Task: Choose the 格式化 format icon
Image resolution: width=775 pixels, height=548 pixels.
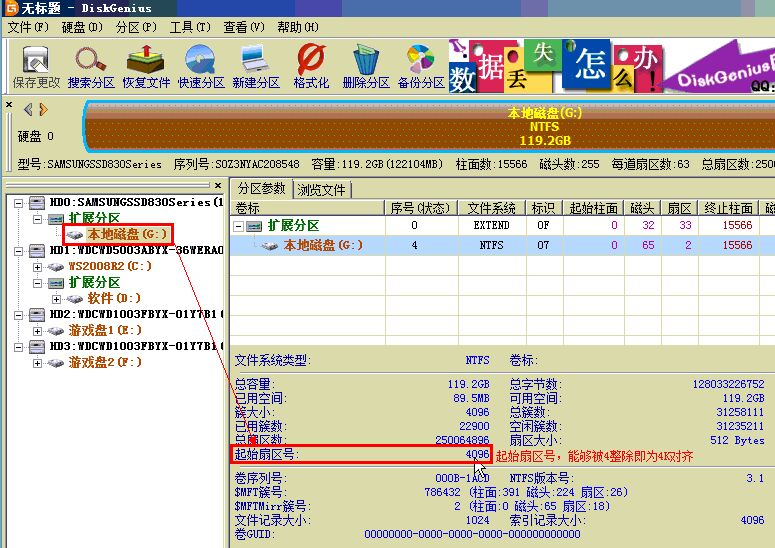Action: point(311,66)
